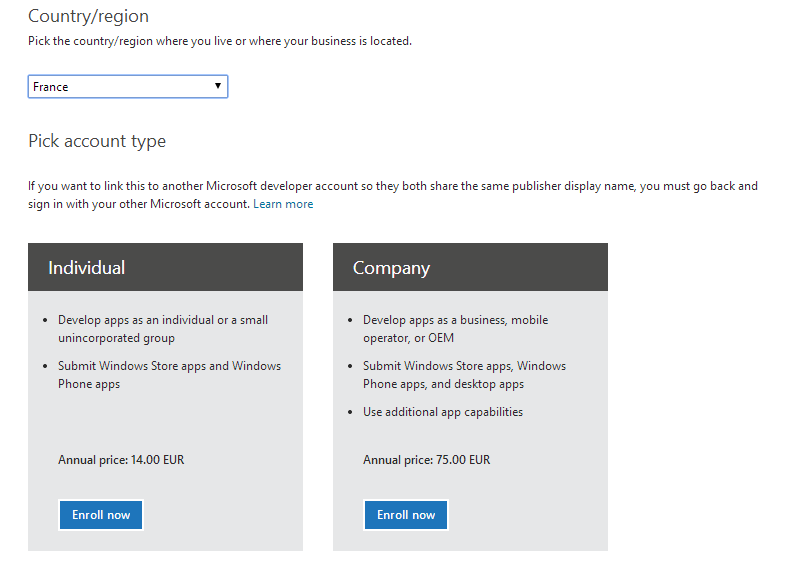Click the paragraph about linking Microsoft developer accounts

click(x=392, y=195)
